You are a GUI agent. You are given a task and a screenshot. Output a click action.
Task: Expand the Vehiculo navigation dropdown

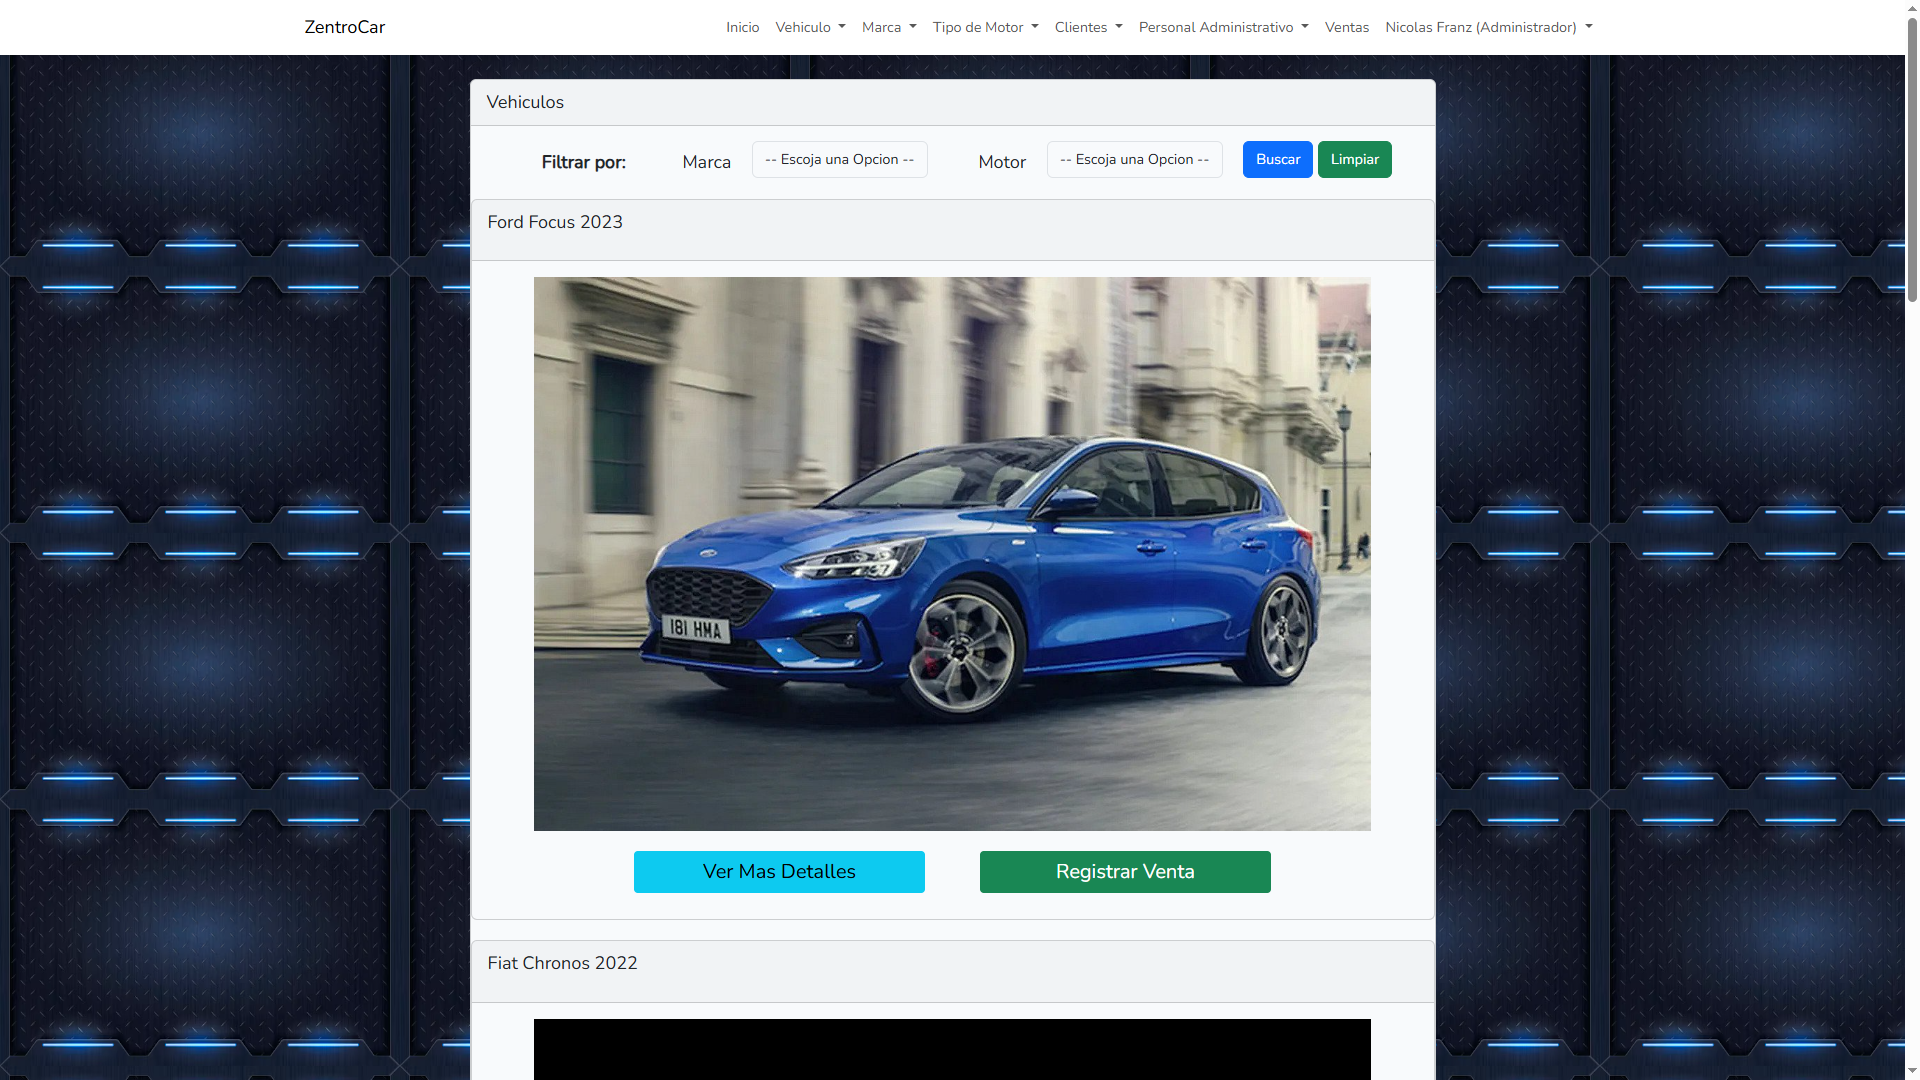click(x=810, y=27)
